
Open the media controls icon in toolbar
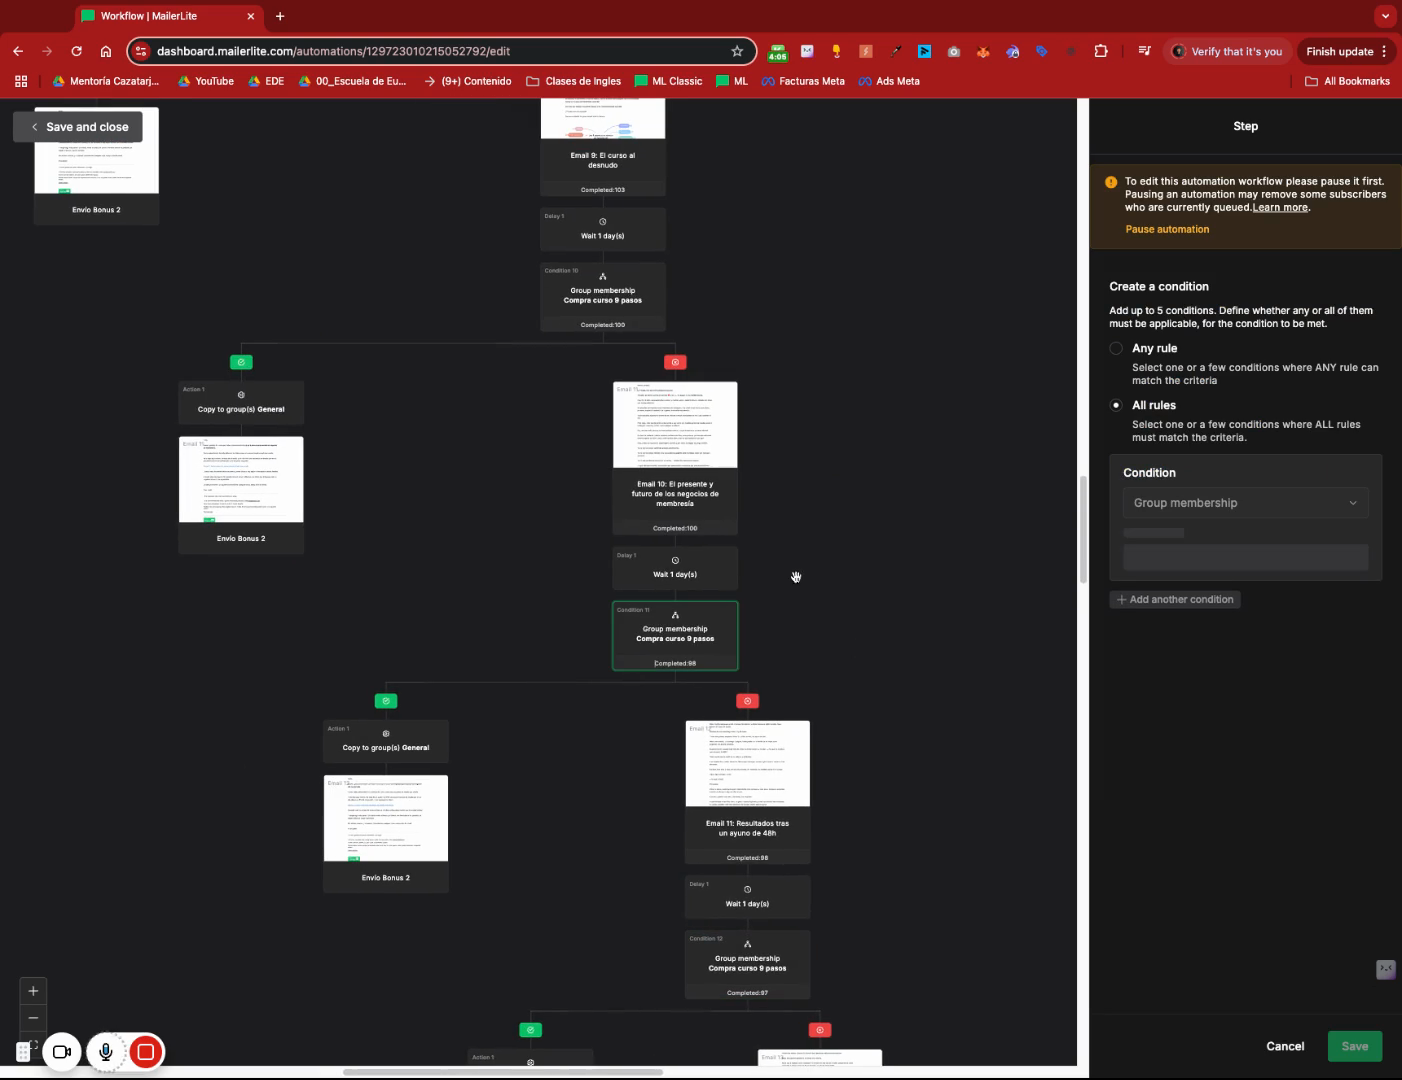[x=1144, y=51]
